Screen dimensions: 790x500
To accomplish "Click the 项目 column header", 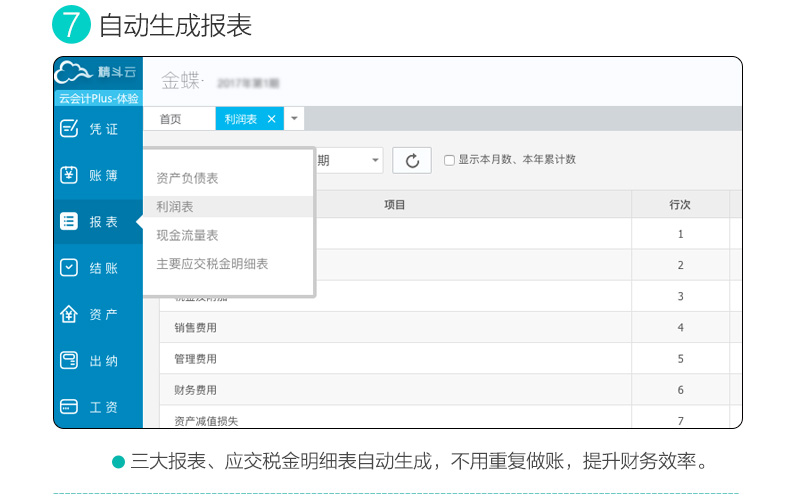I will pos(394,205).
